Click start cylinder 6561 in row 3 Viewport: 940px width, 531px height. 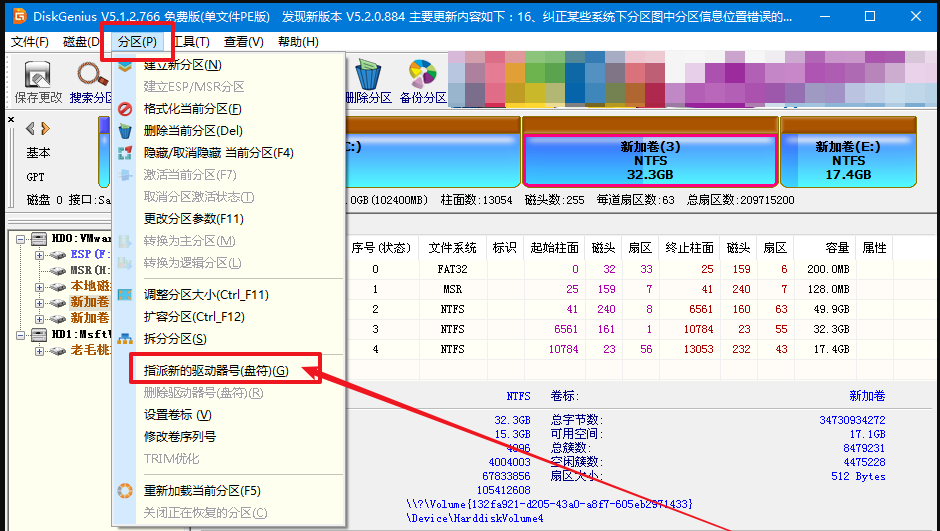point(567,329)
